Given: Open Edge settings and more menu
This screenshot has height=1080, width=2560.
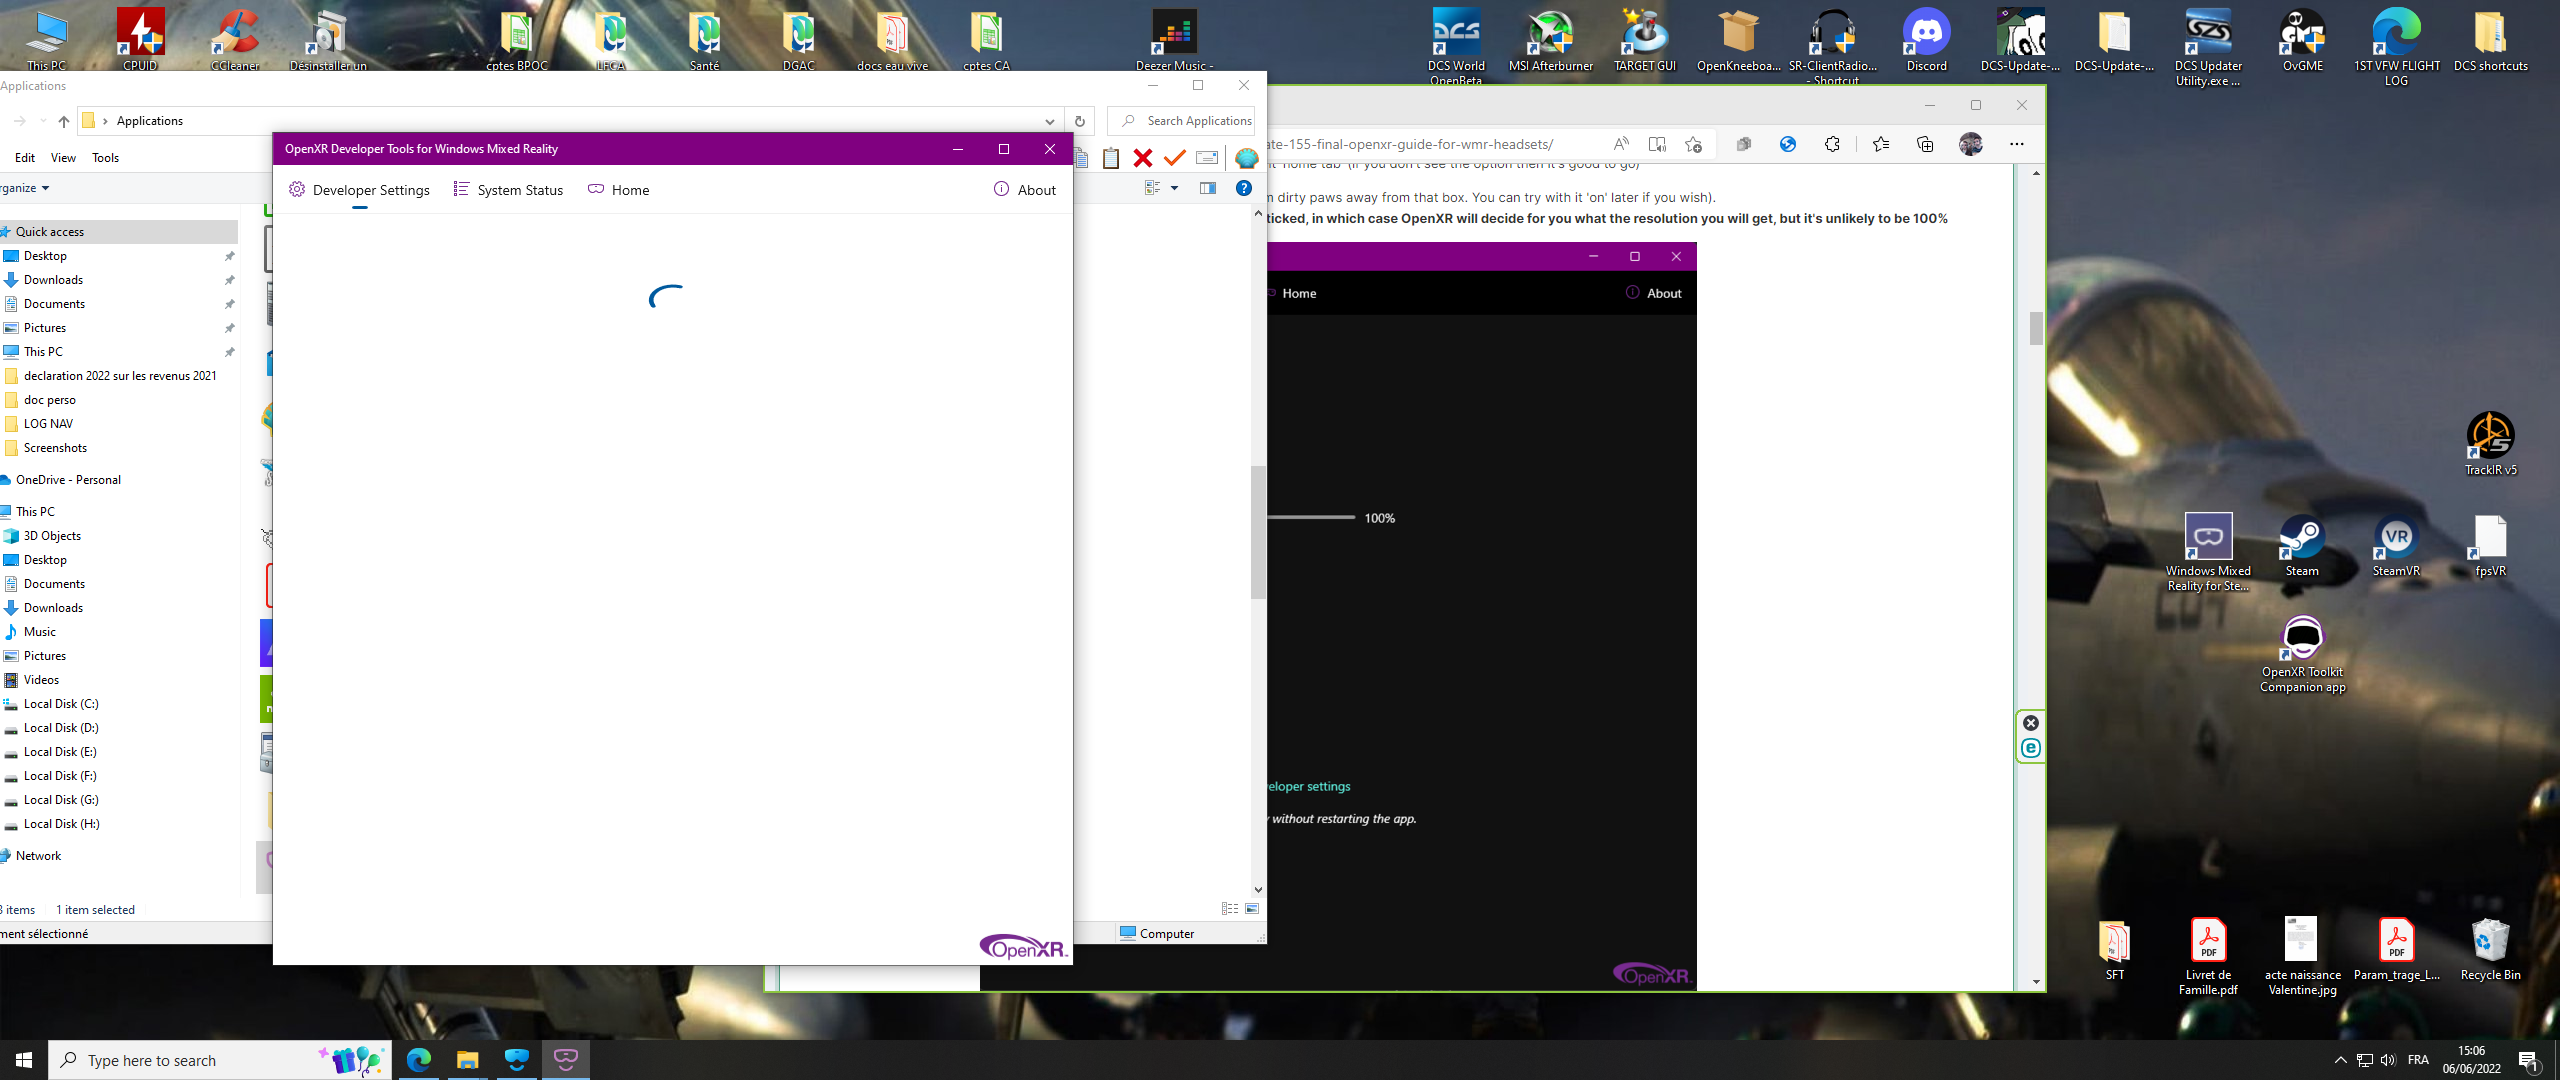Looking at the screenshot, I should click(2017, 144).
